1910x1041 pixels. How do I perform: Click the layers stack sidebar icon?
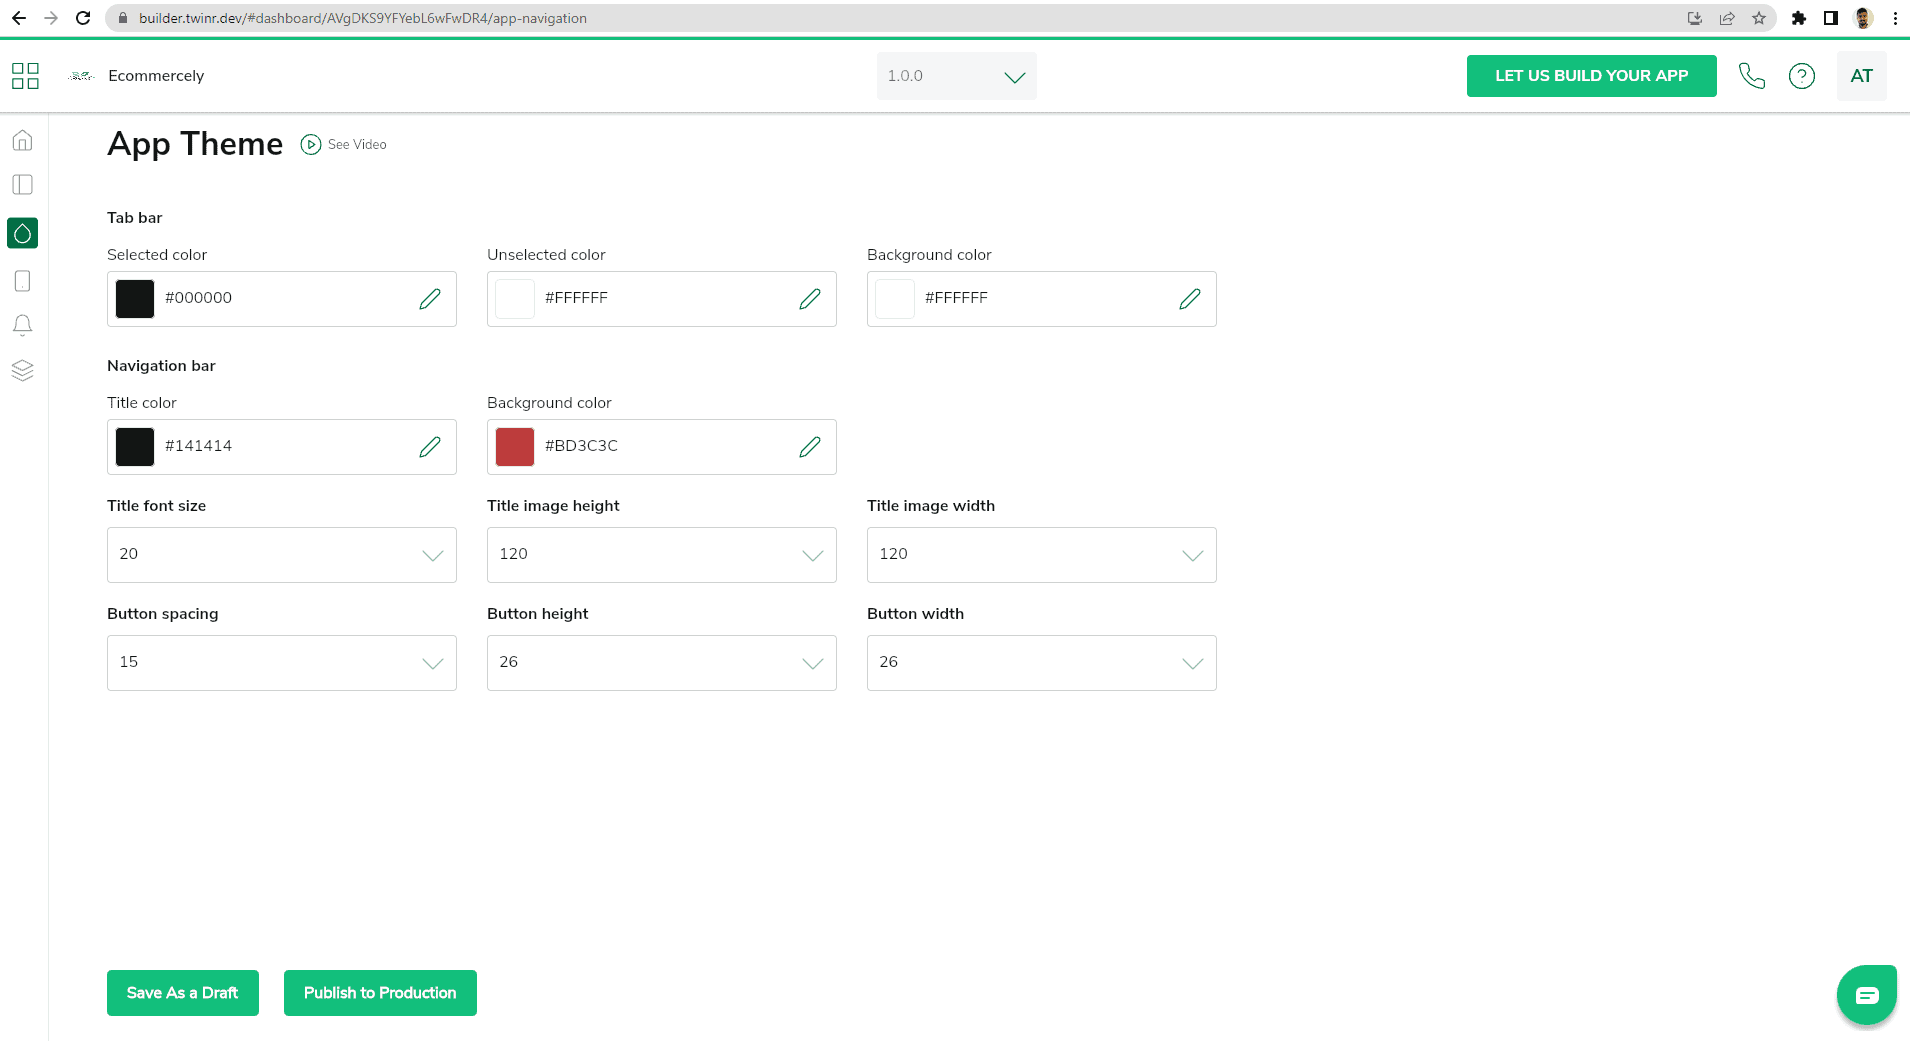[x=22, y=370]
